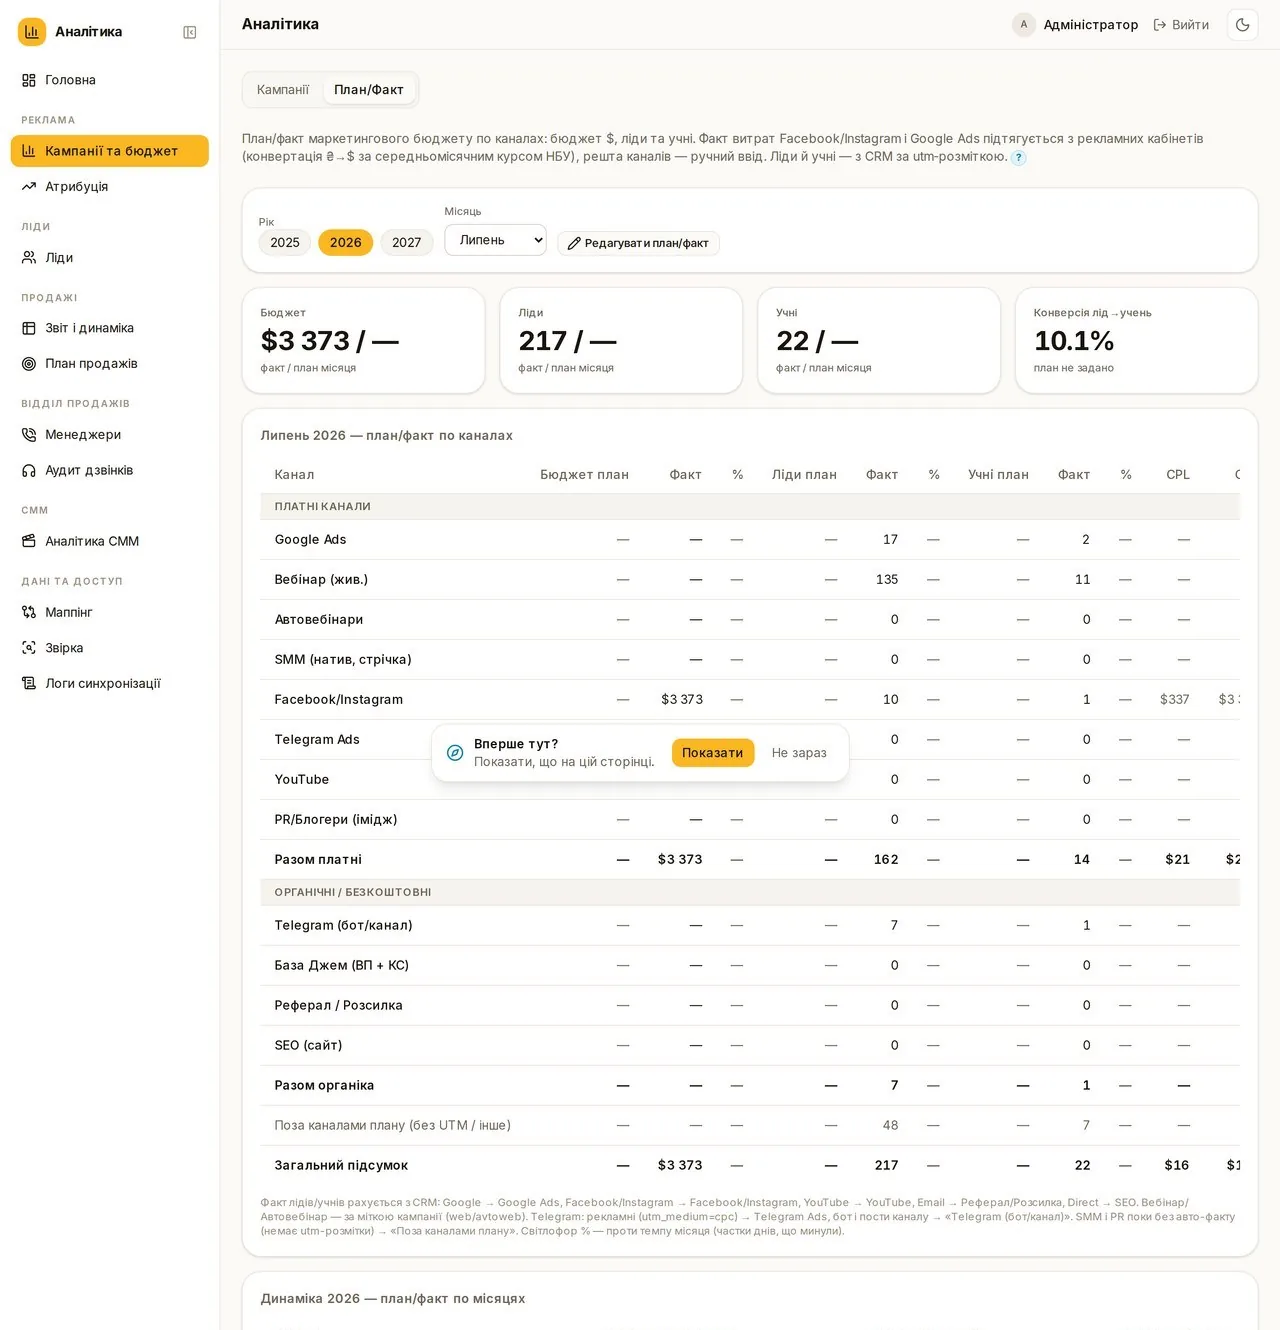Click the Маппінг icon in sidebar
Screen dimensions: 1280x1330
(x=29, y=612)
